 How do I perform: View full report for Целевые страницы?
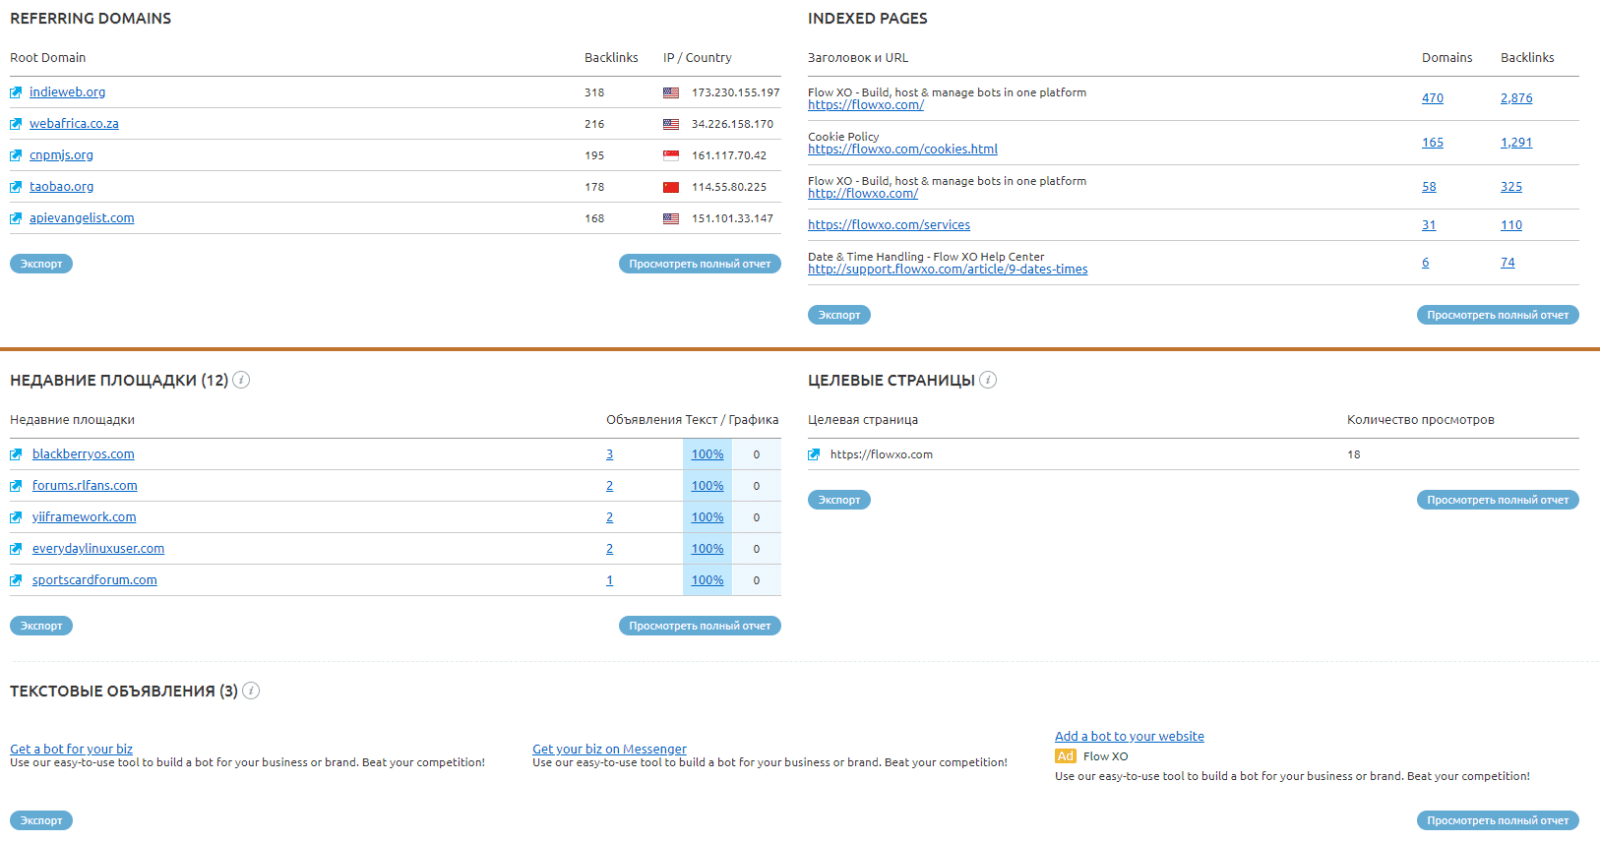click(1498, 500)
